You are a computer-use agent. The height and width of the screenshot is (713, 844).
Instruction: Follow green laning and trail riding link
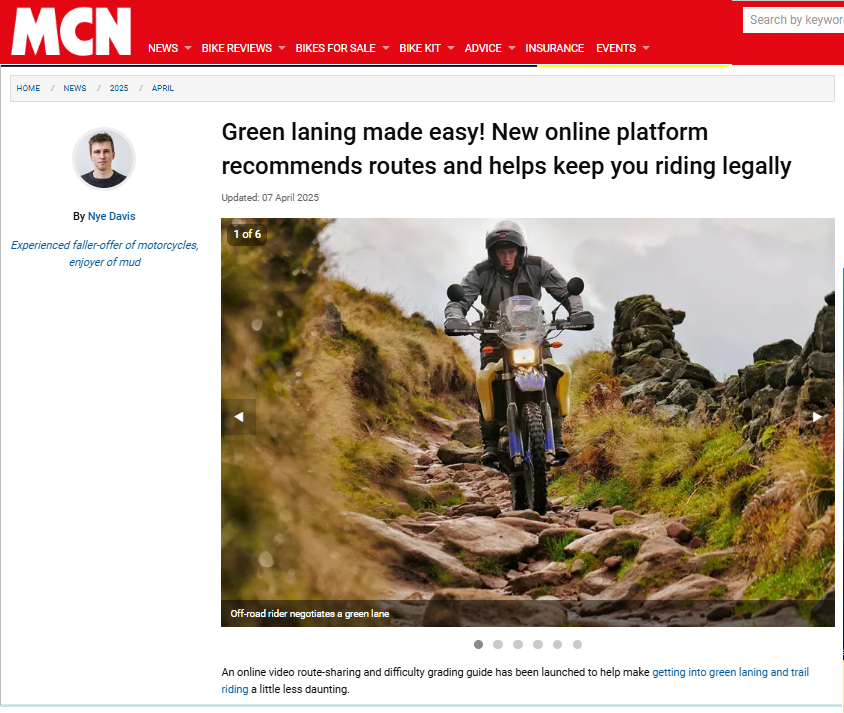(515, 680)
